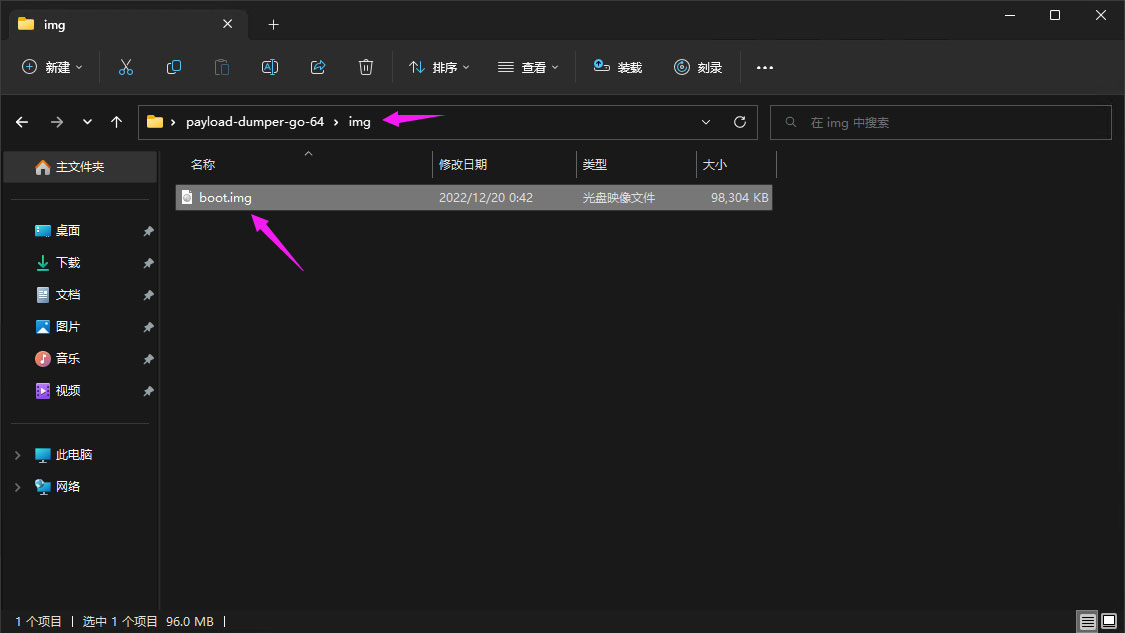Minimize the File Explorer window
Viewport: 1125px width, 633px height.
point(1009,15)
